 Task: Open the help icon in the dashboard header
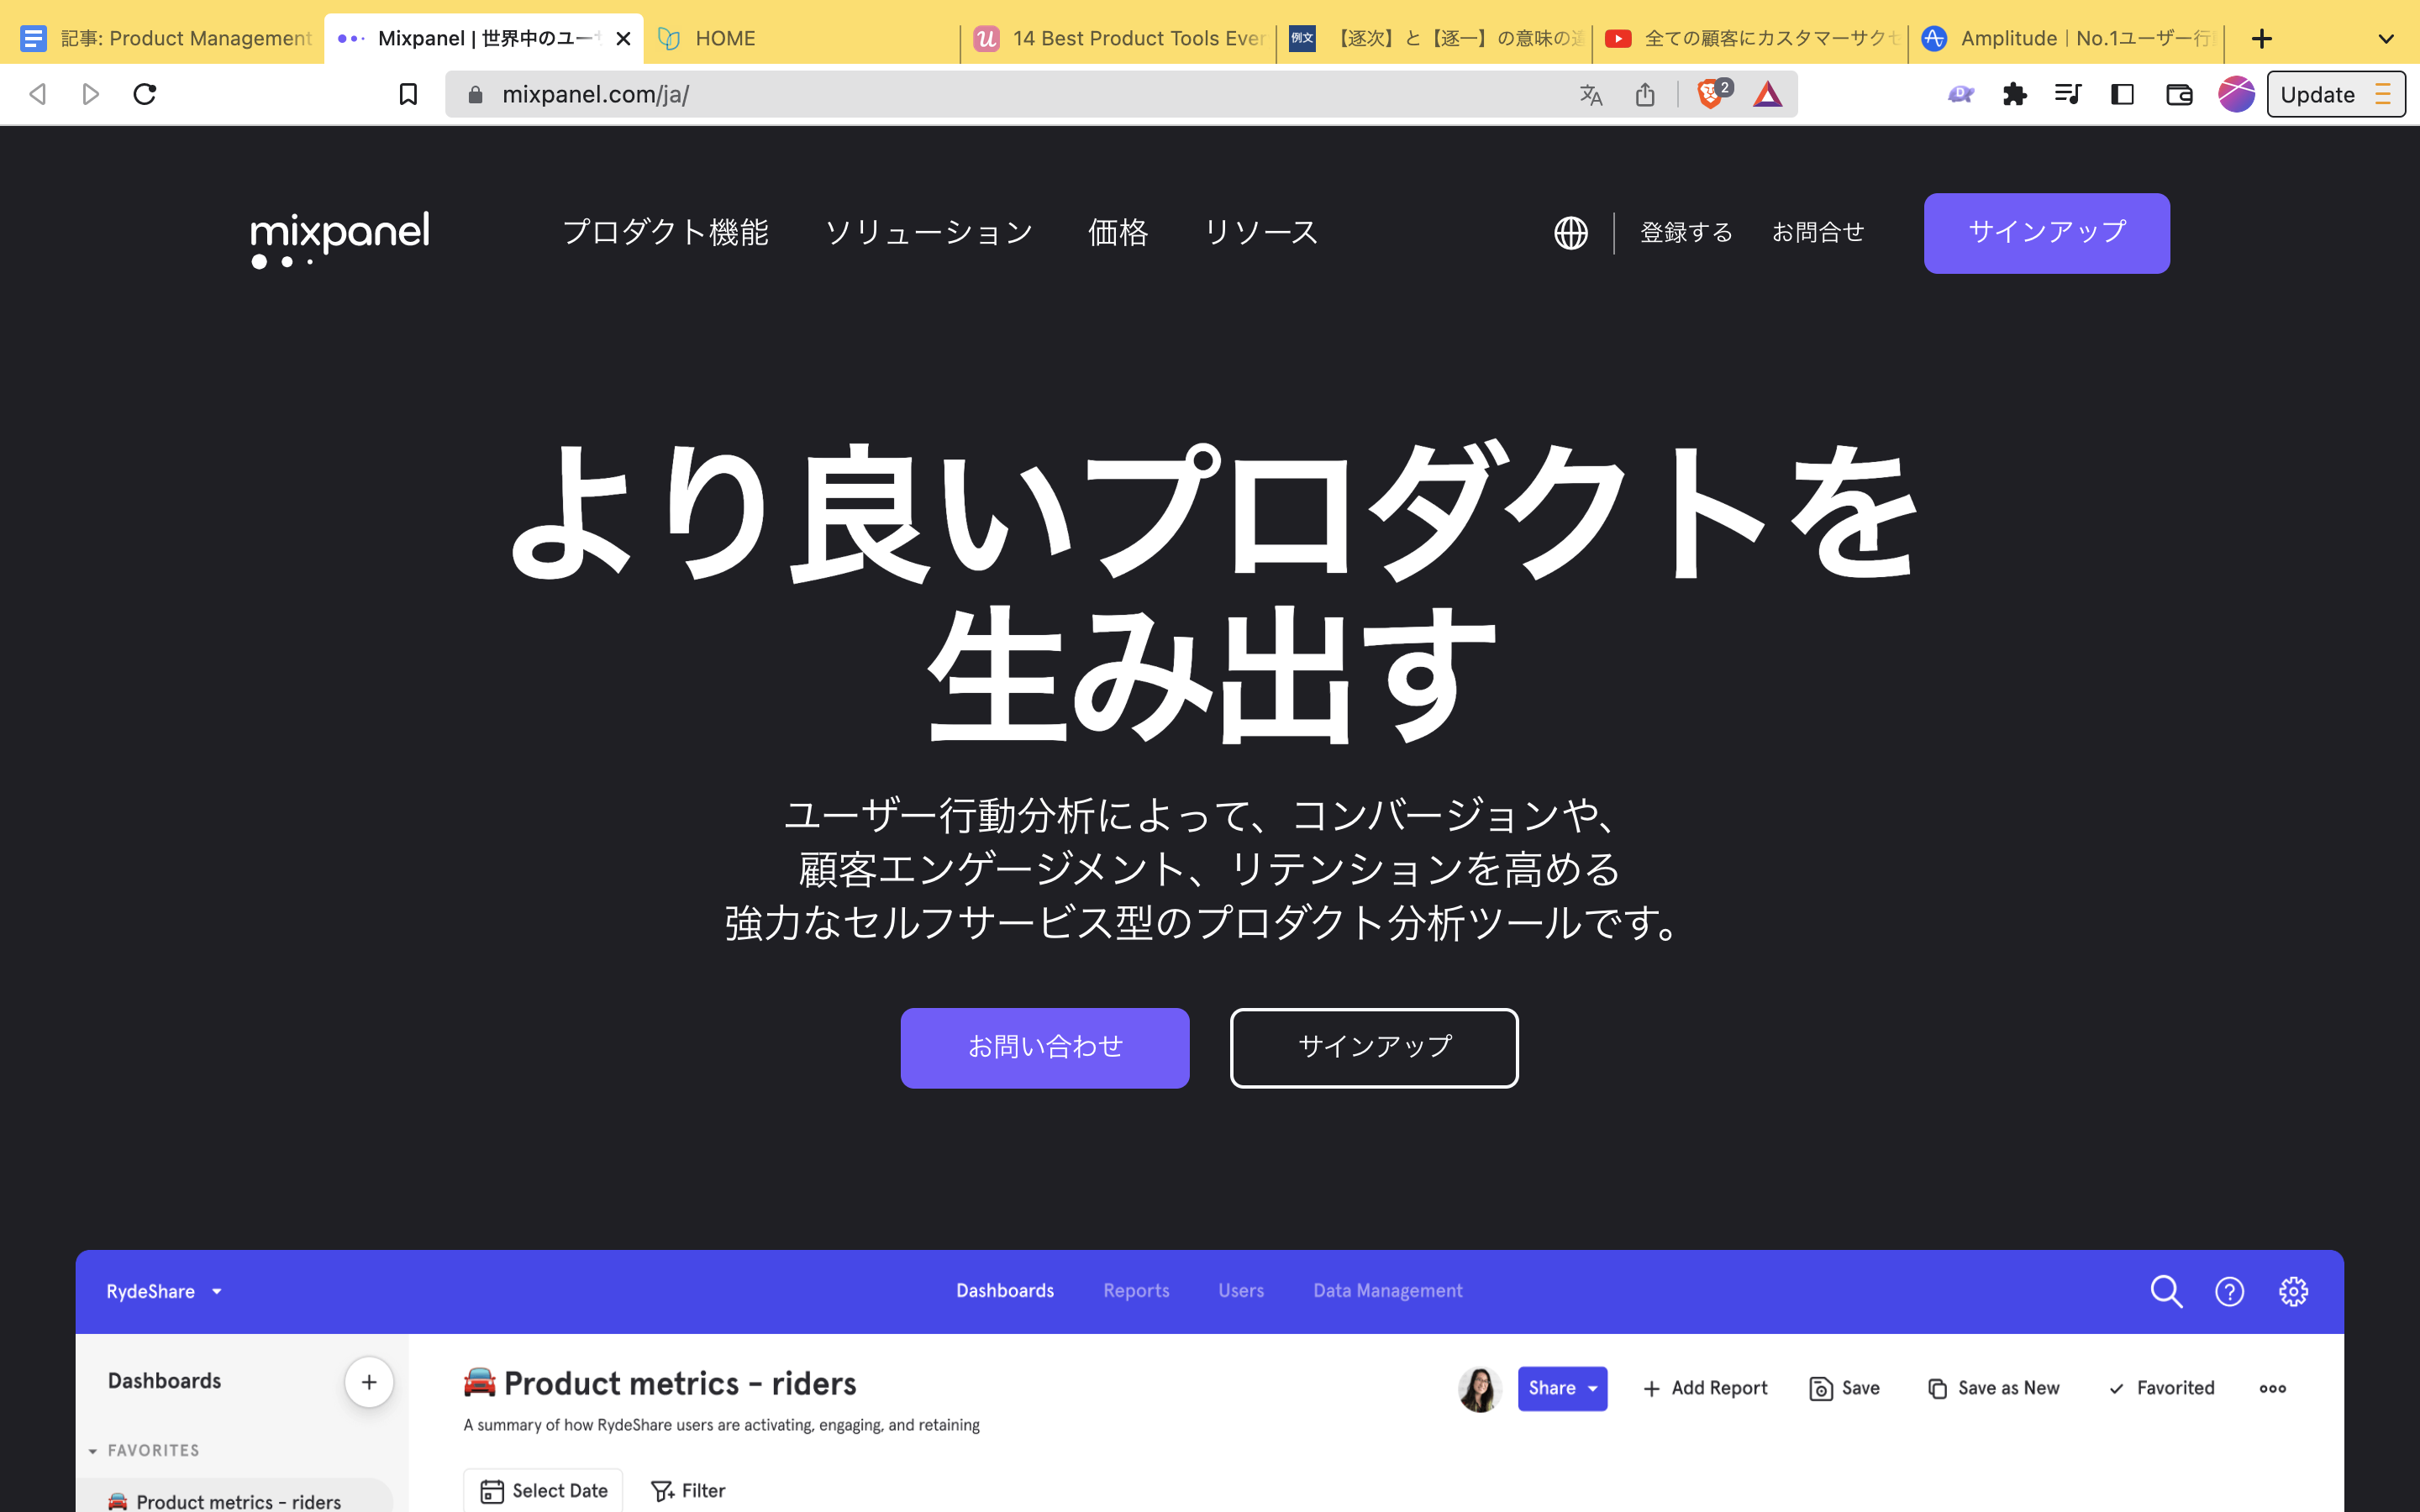(2230, 1291)
